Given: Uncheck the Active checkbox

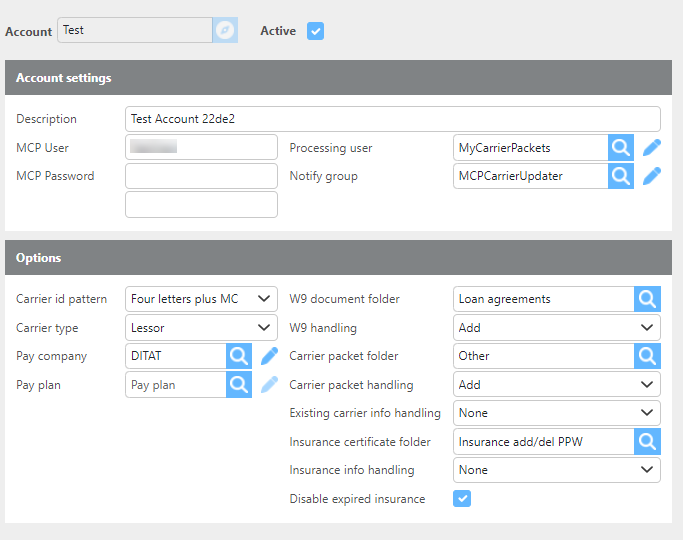Looking at the screenshot, I should [x=315, y=31].
